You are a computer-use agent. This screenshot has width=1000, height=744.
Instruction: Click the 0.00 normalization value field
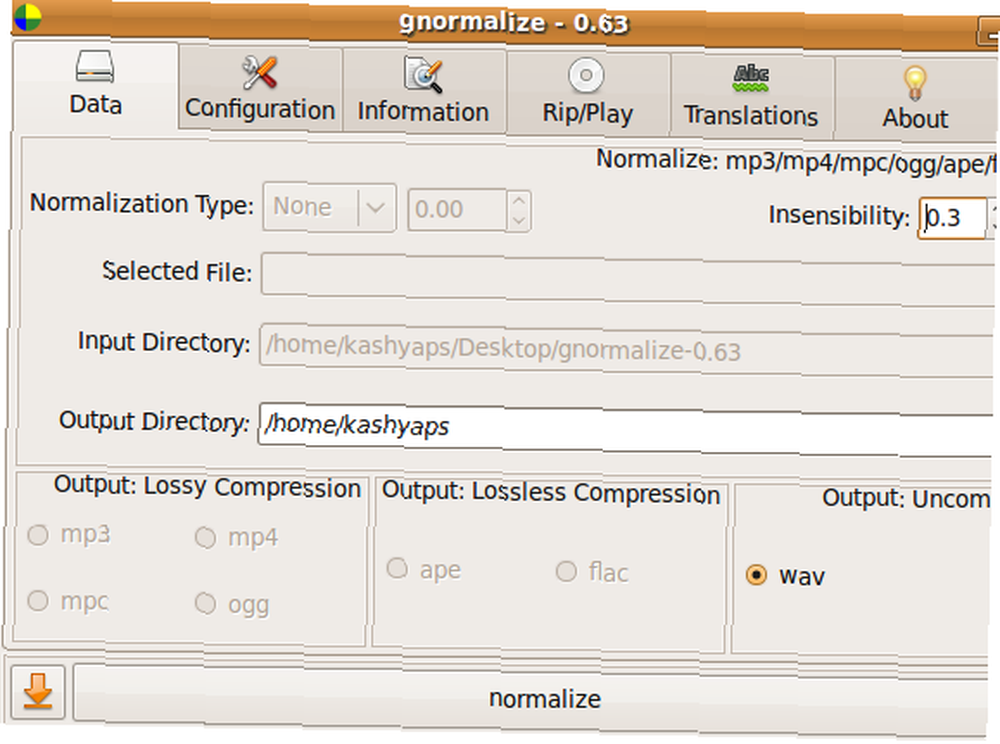(x=458, y=210)
